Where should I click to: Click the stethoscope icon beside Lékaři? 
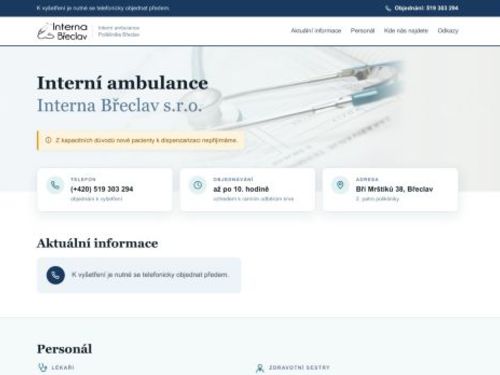coord(42,367)
